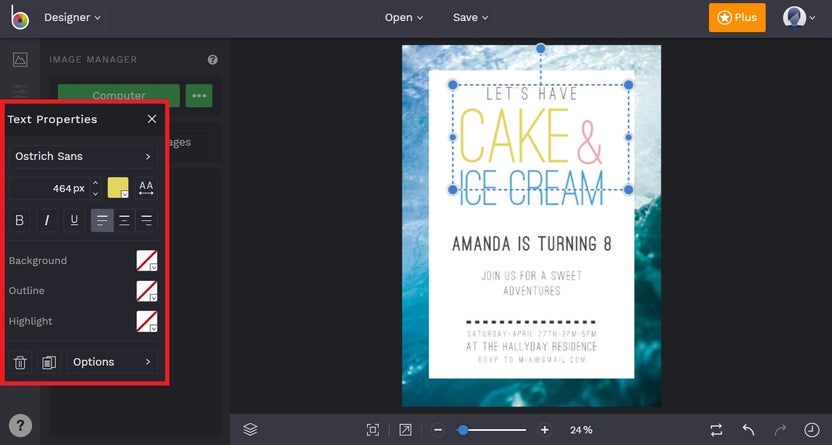Click the rotate handle above the text box
The height and width of the screenshot is (445, 832).
[540, 49]
